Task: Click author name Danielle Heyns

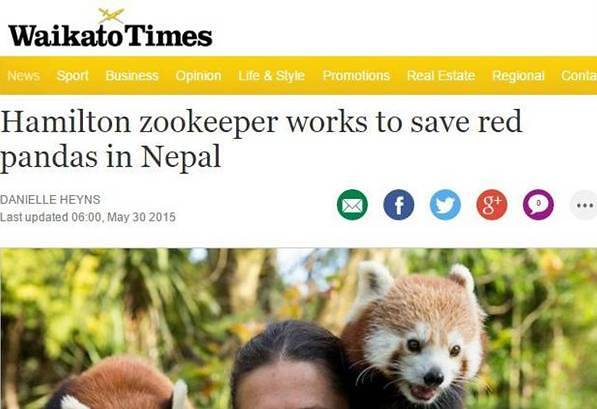Action: pyautogui.click(x=50, y=200)
